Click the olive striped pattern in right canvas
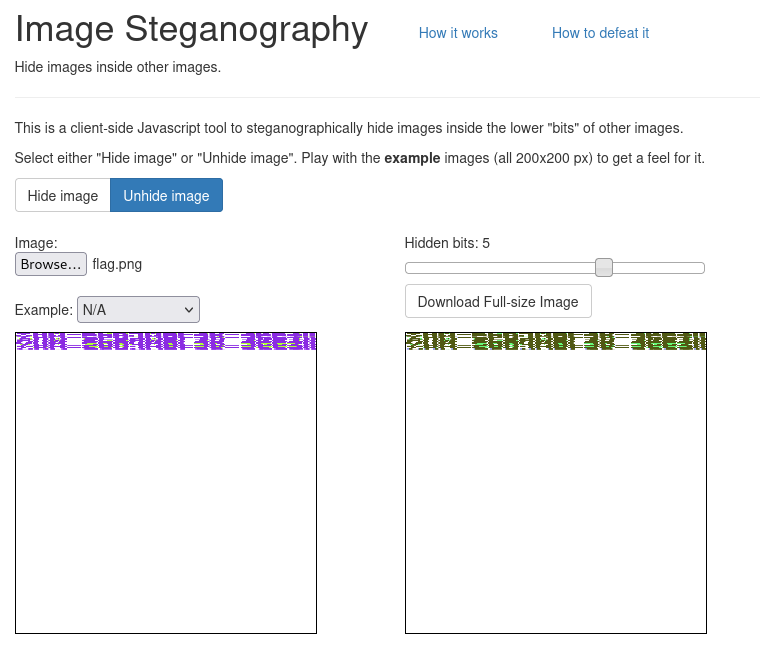Viewport: 760px width, 671px height. coord(556,341)
